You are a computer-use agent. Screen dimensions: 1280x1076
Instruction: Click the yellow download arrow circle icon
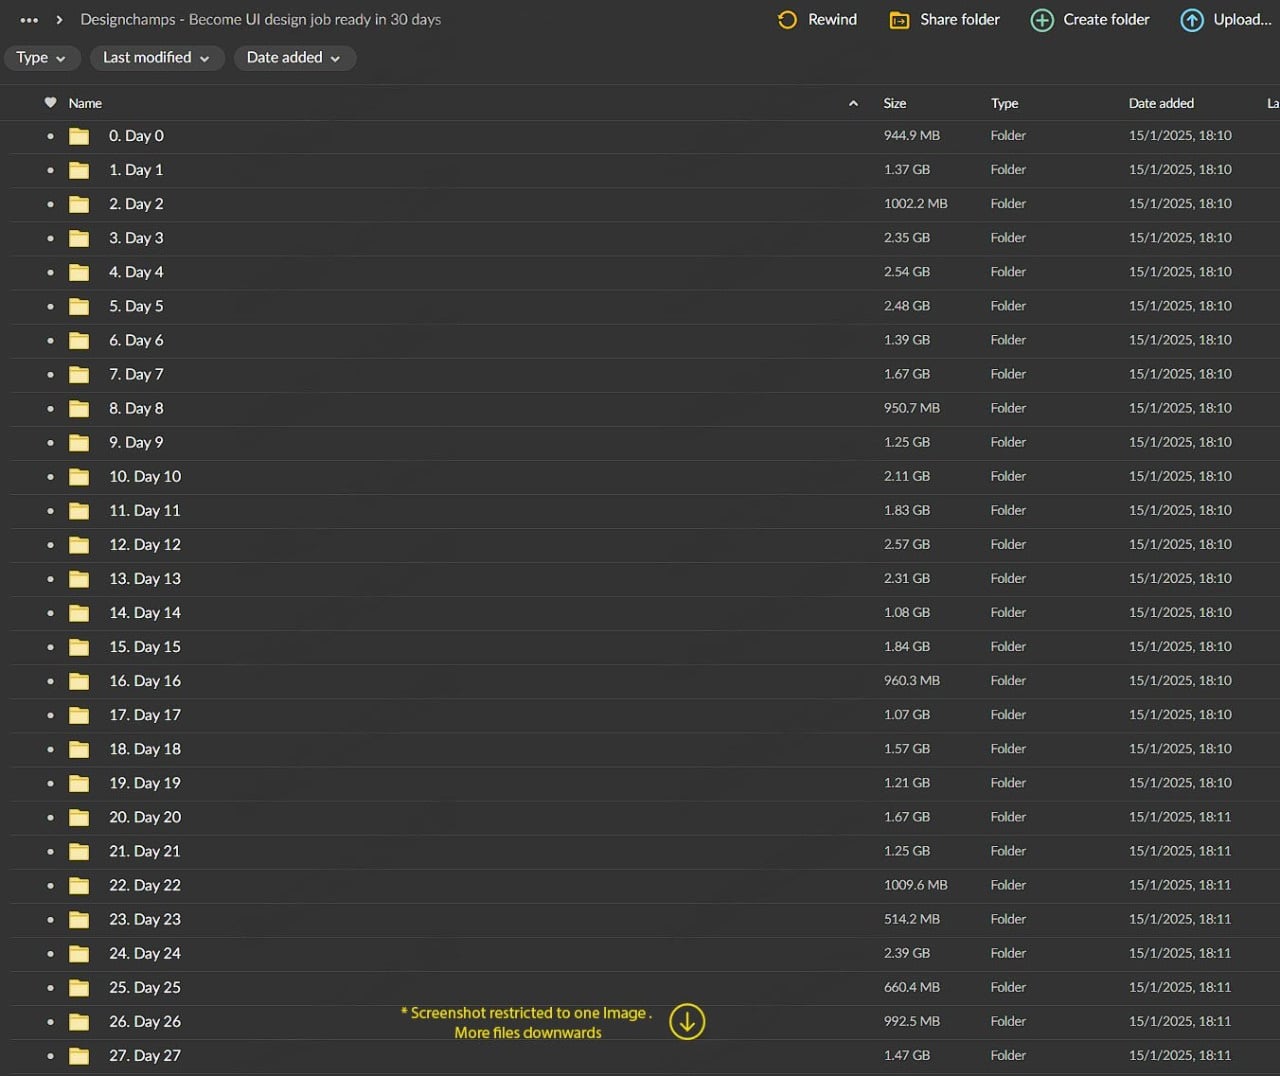pyautogui.click(x=687, y=1021)
